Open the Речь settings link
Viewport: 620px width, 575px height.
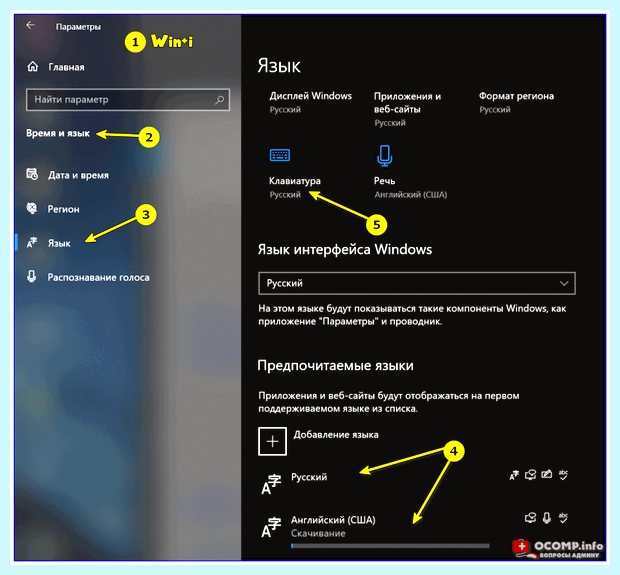(x=384, y=181)
